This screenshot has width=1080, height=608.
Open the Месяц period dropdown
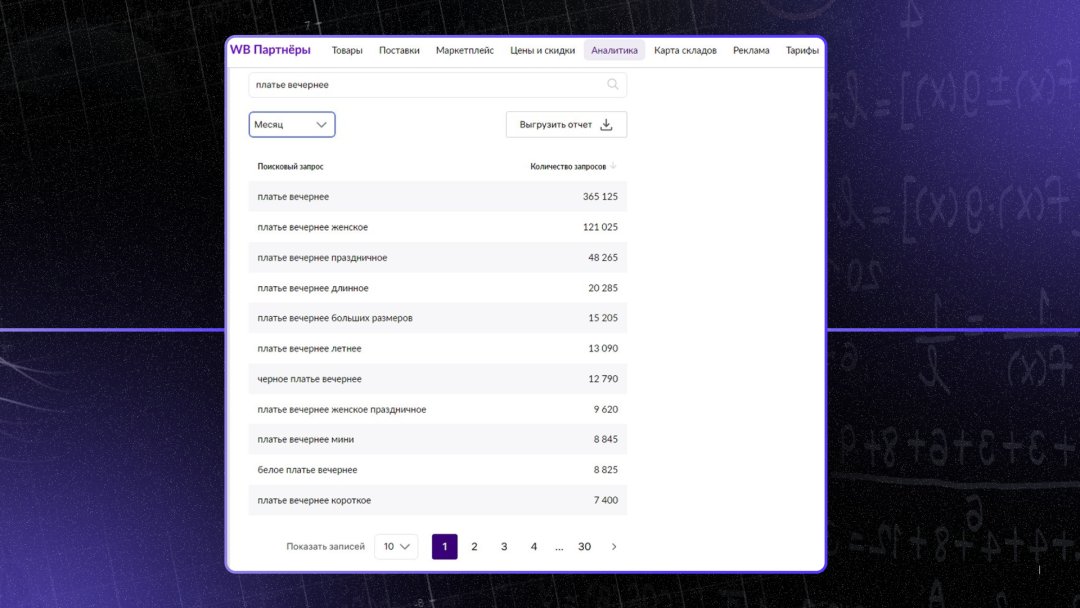(291, 125)
